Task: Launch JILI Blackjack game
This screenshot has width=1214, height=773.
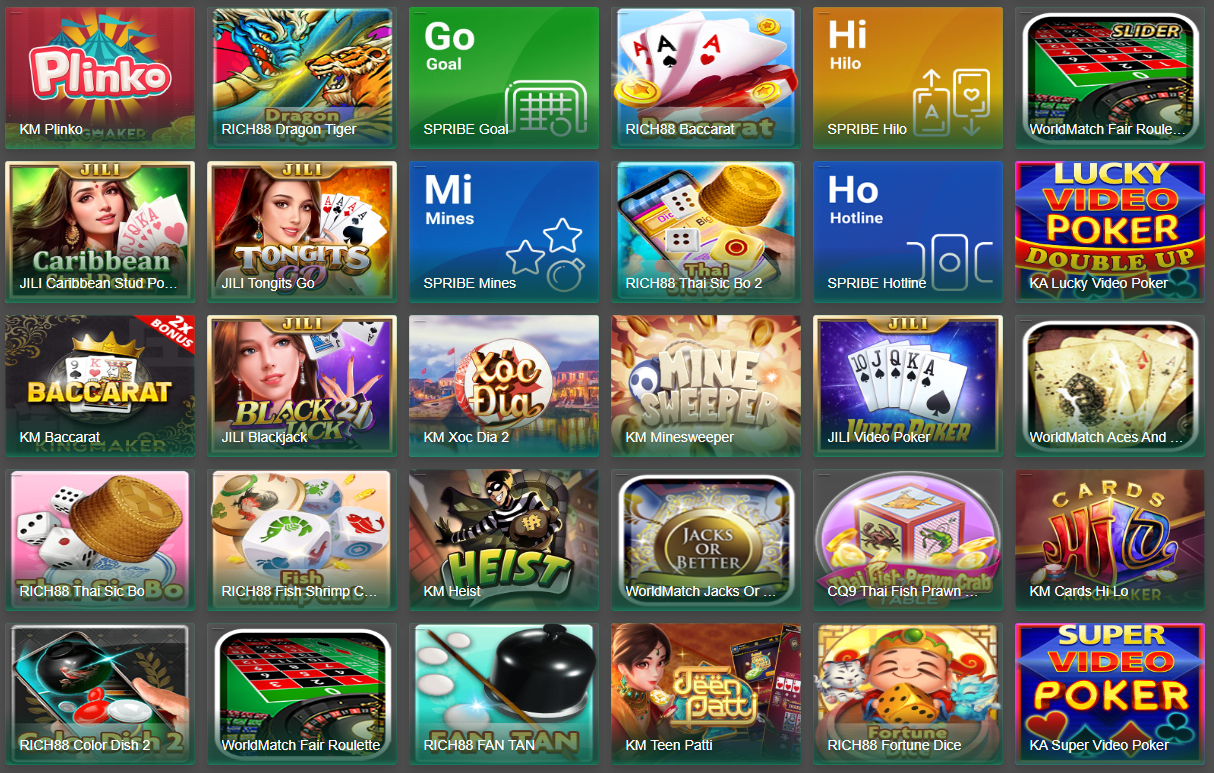Action: point(301,386)
